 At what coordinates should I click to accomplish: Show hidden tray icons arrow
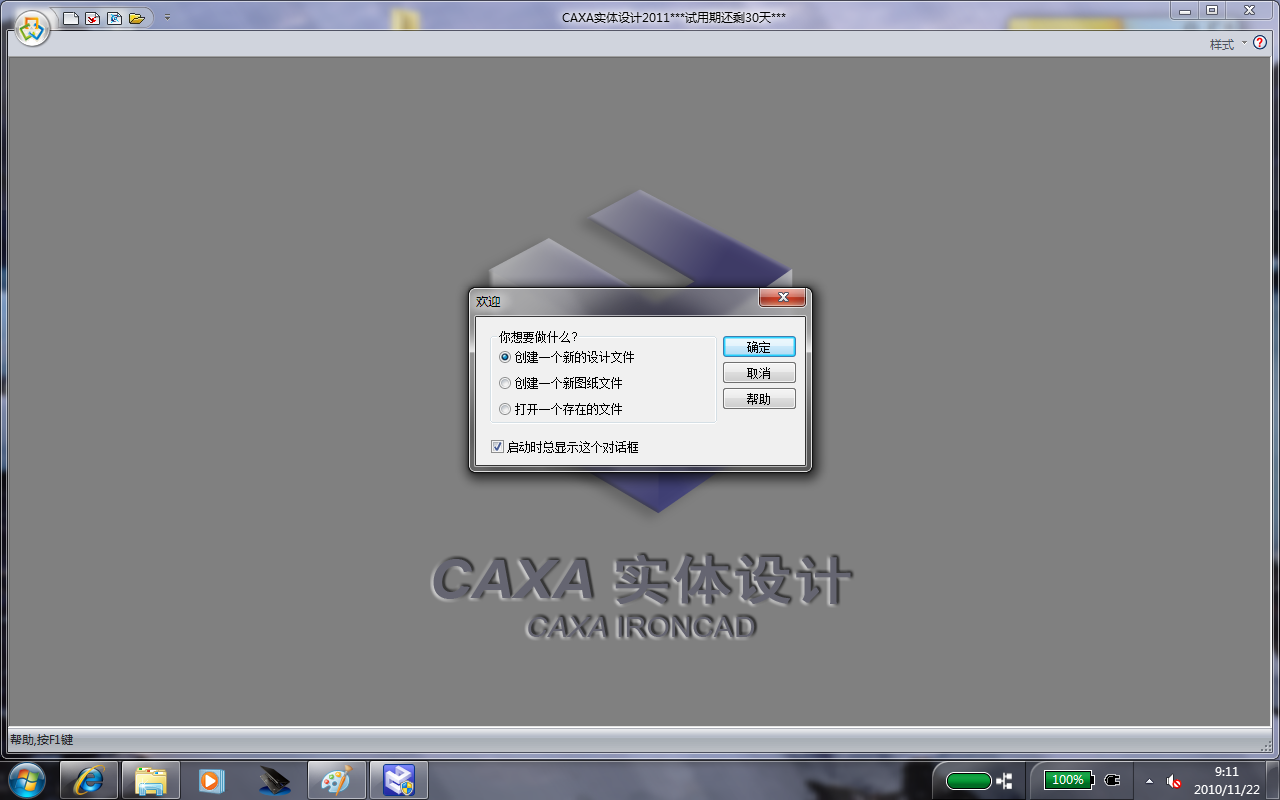click(1149, 781)
